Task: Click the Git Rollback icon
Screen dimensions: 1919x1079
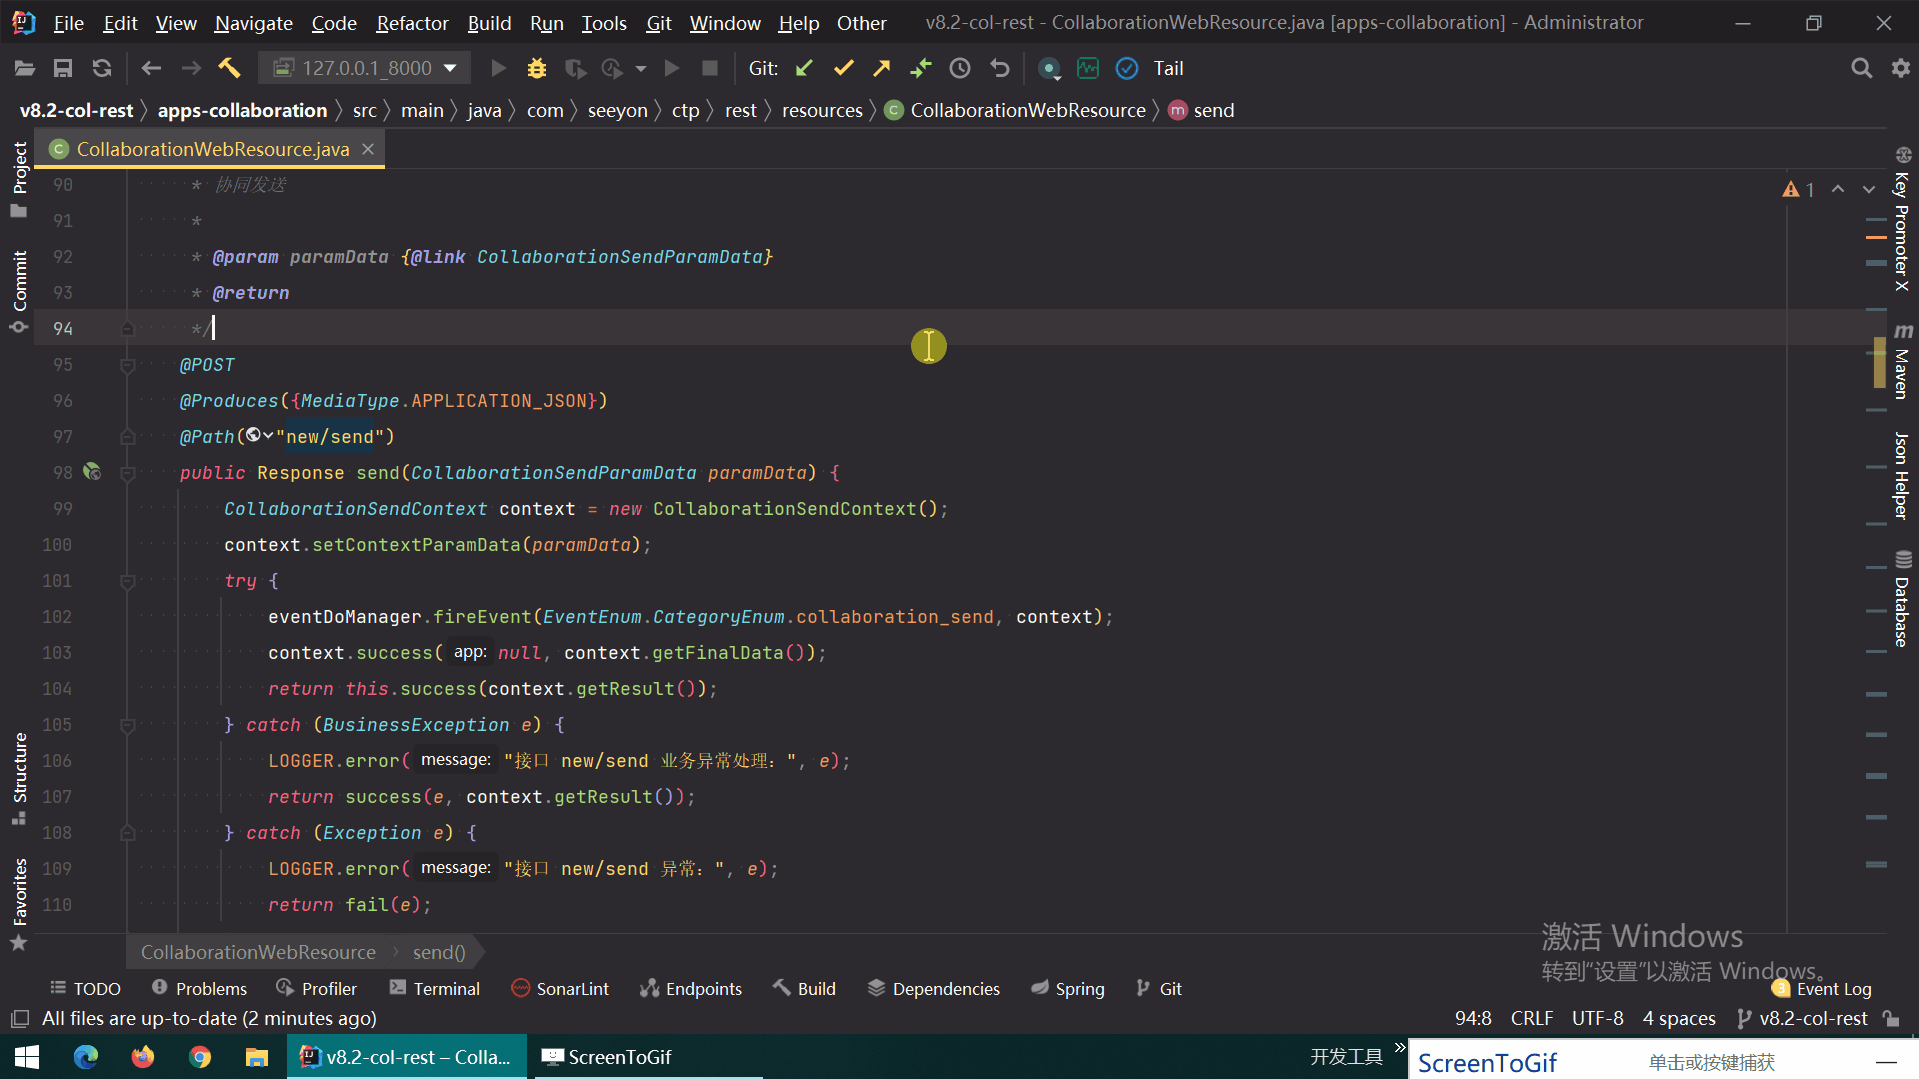Action: coord(999,68)
